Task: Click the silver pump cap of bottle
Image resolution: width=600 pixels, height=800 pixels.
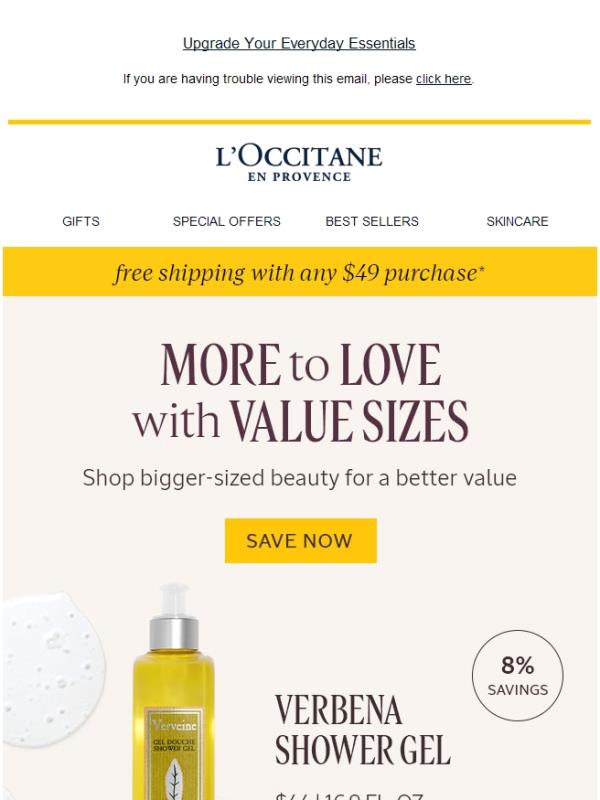Action: (174, 633)
